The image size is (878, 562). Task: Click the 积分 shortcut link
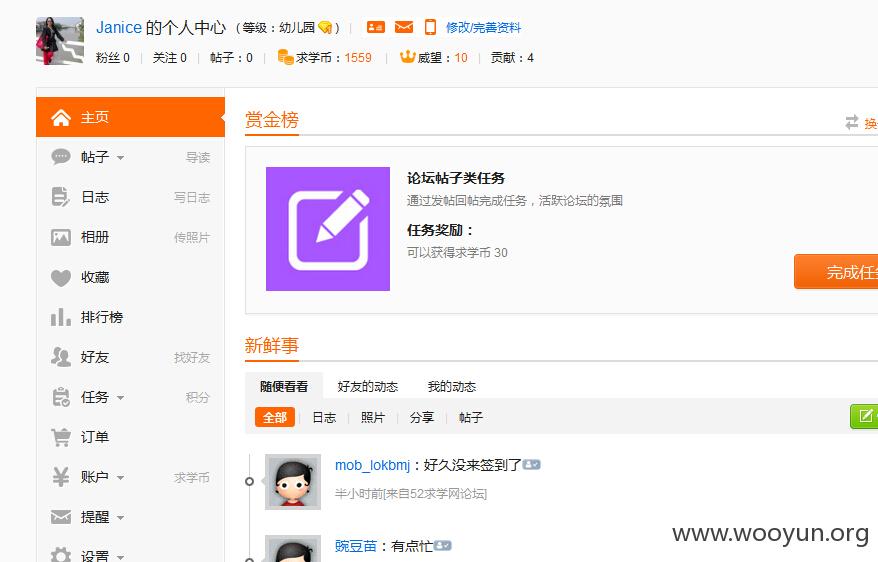tap(198, 397)
